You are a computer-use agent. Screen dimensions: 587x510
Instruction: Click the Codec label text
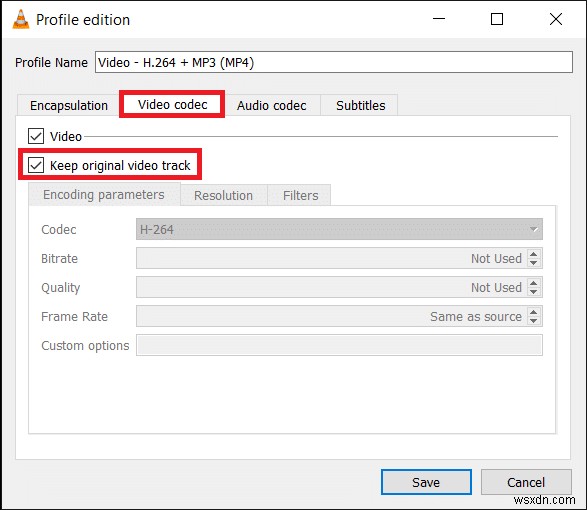(59, 229)
